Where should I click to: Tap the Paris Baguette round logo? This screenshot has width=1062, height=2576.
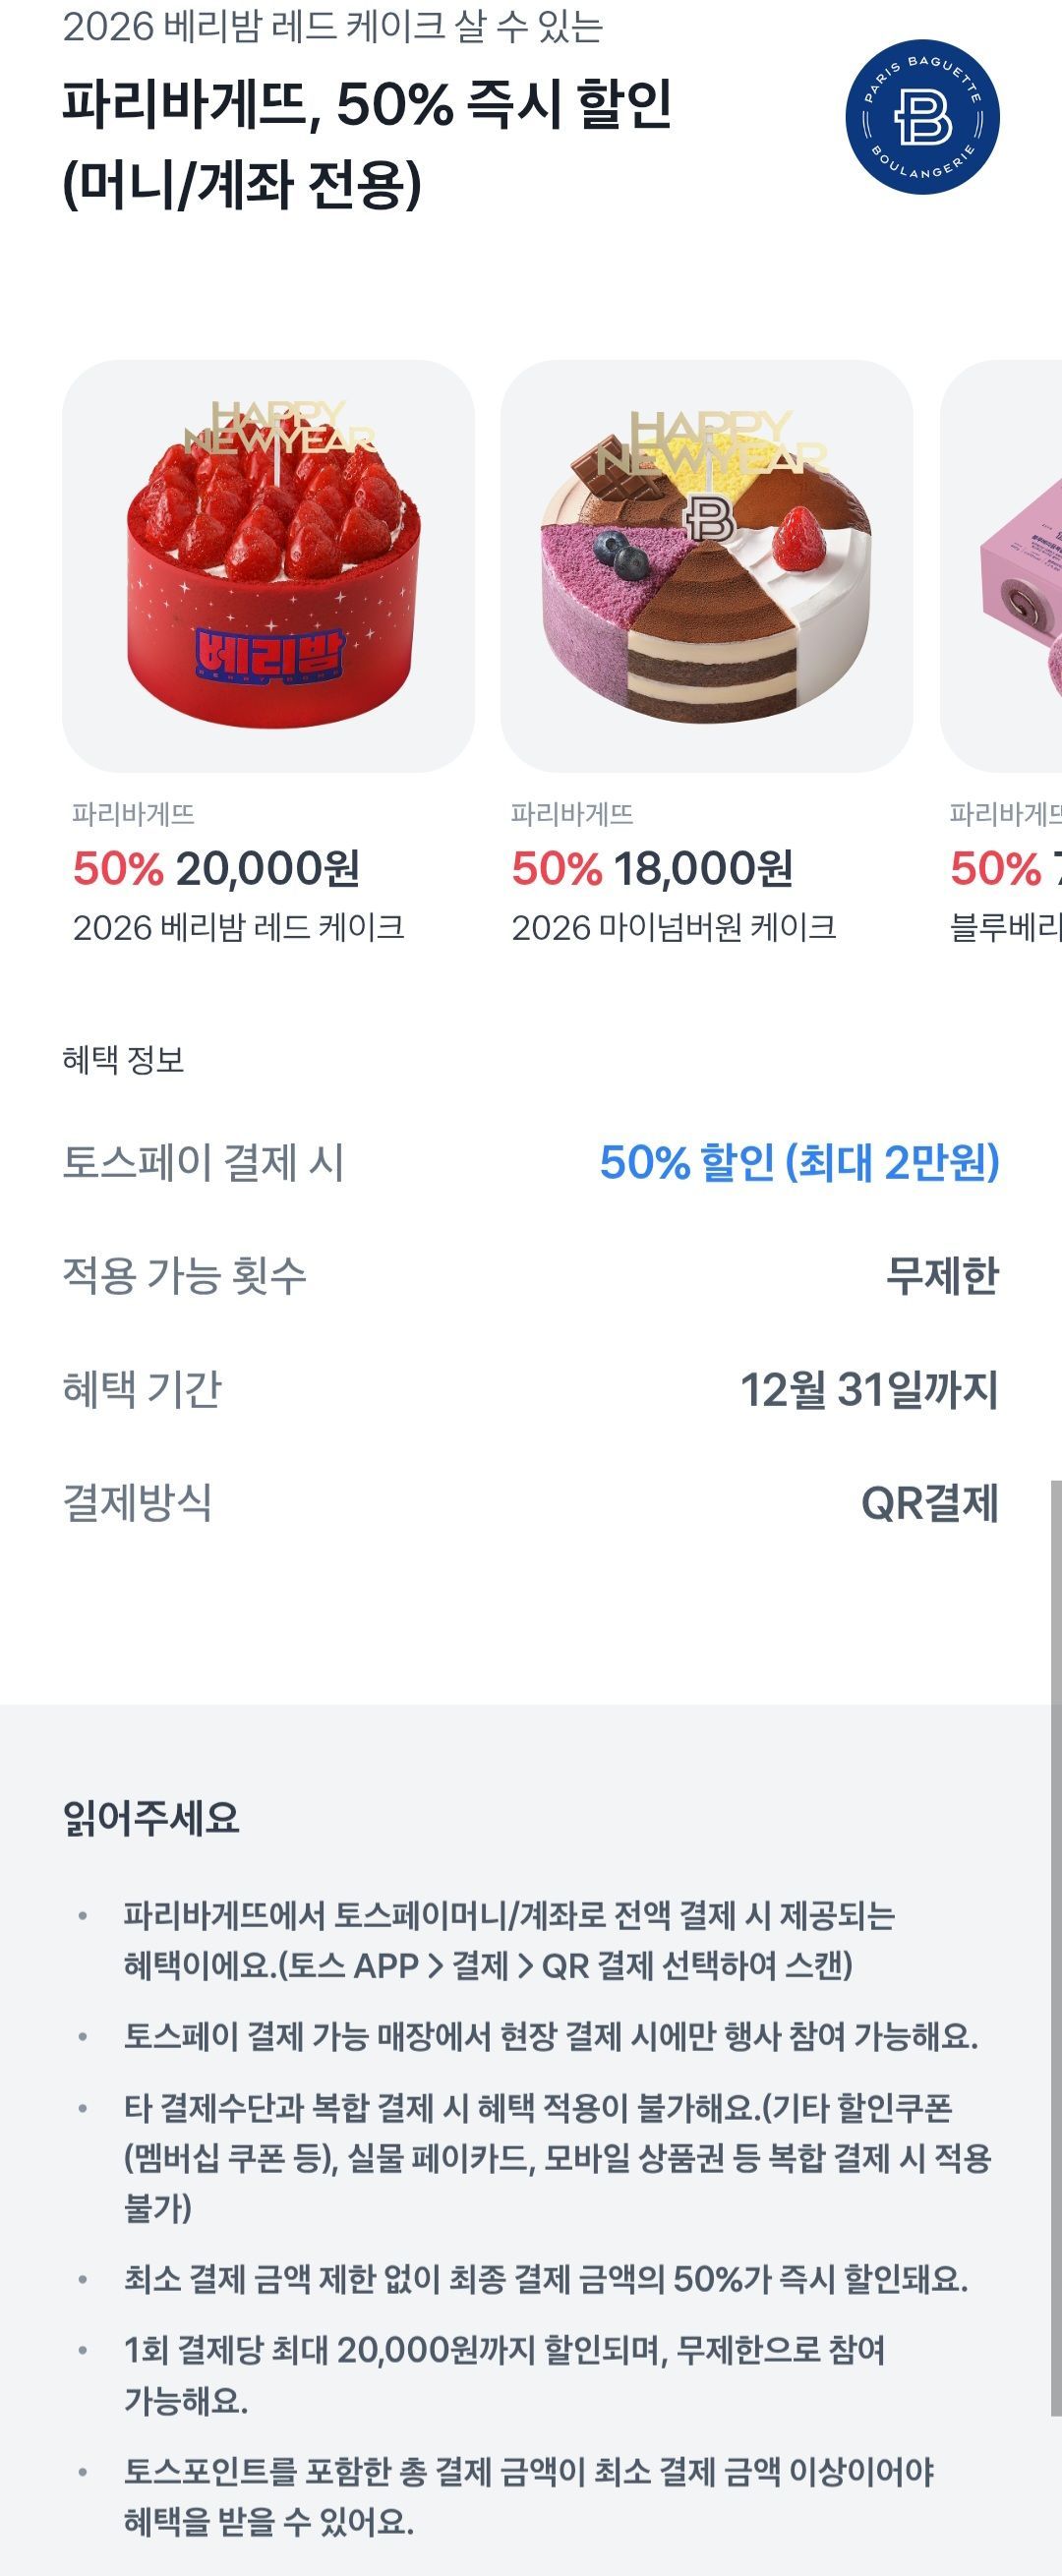[922, 117]
